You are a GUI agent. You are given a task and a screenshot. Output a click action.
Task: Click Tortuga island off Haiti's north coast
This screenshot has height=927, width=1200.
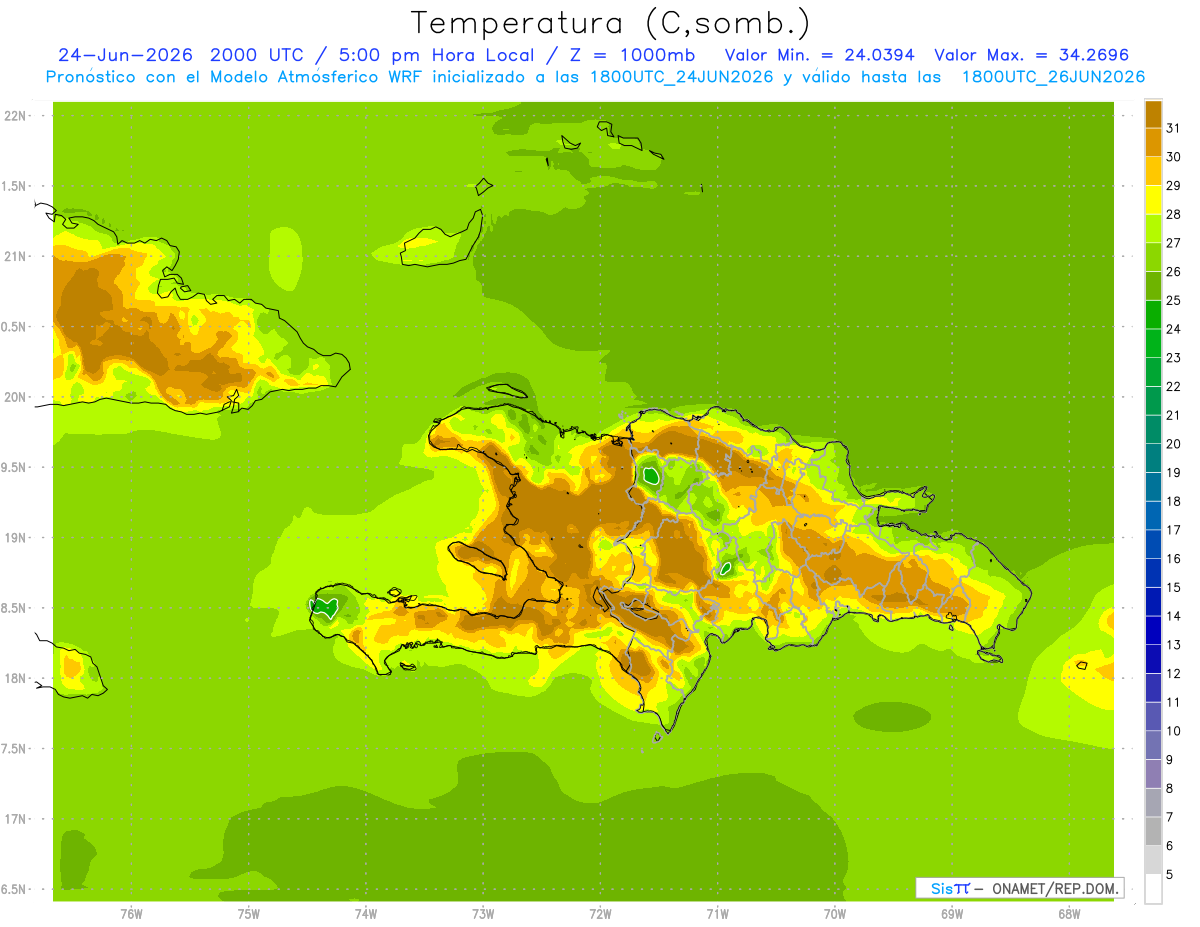(x=509, y=390)
